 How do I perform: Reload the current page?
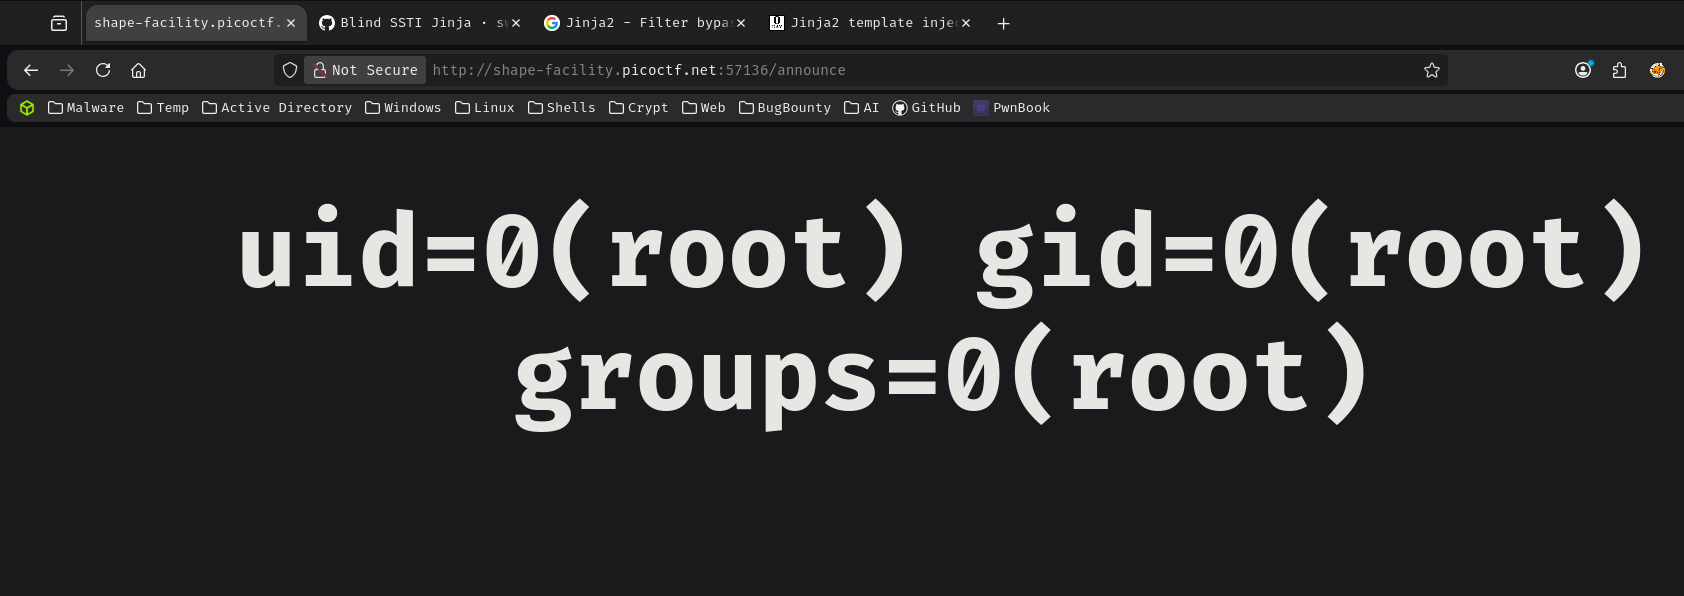point(103,70)
